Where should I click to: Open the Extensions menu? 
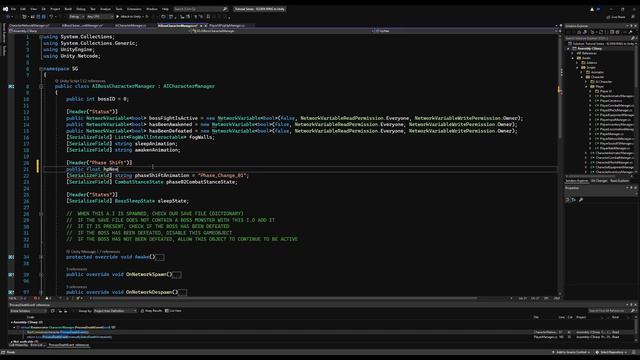(x=134, y=9)
